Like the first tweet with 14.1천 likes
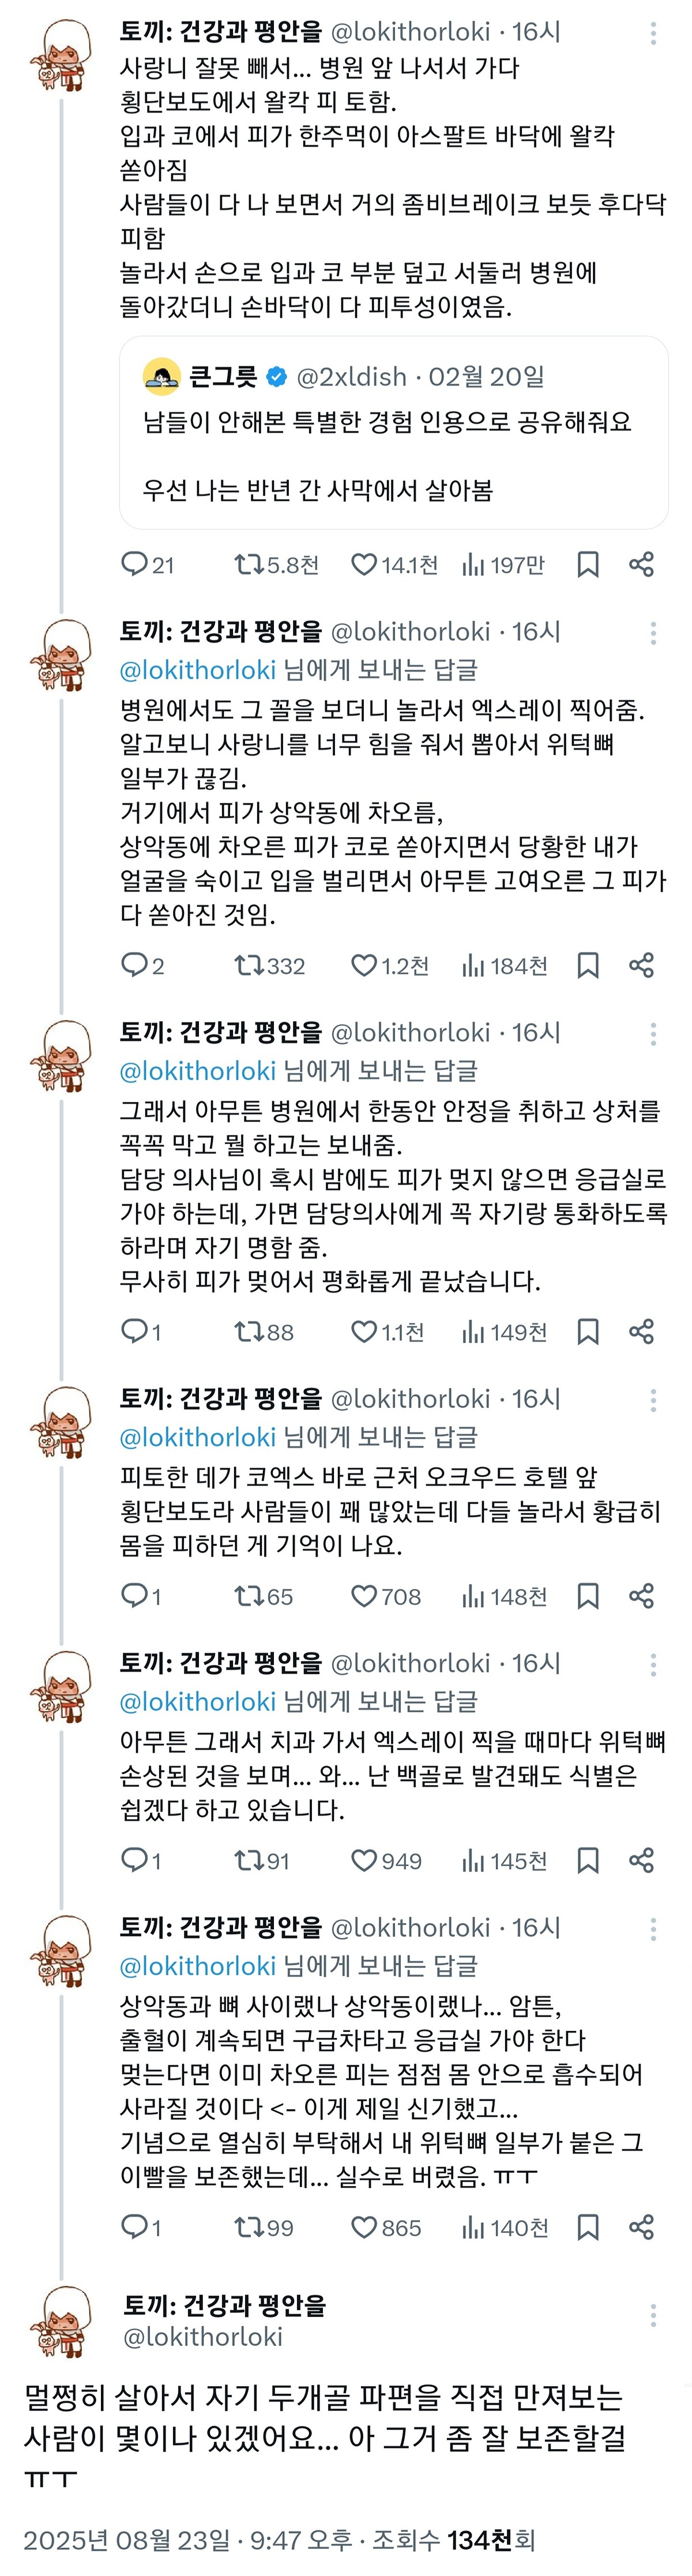 tap(364, 565)
